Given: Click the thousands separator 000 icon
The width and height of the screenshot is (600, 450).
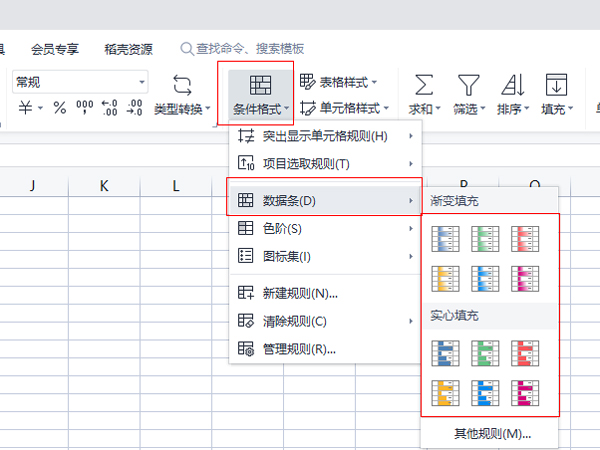Looking at the screenshot, I should click(84, 108).
